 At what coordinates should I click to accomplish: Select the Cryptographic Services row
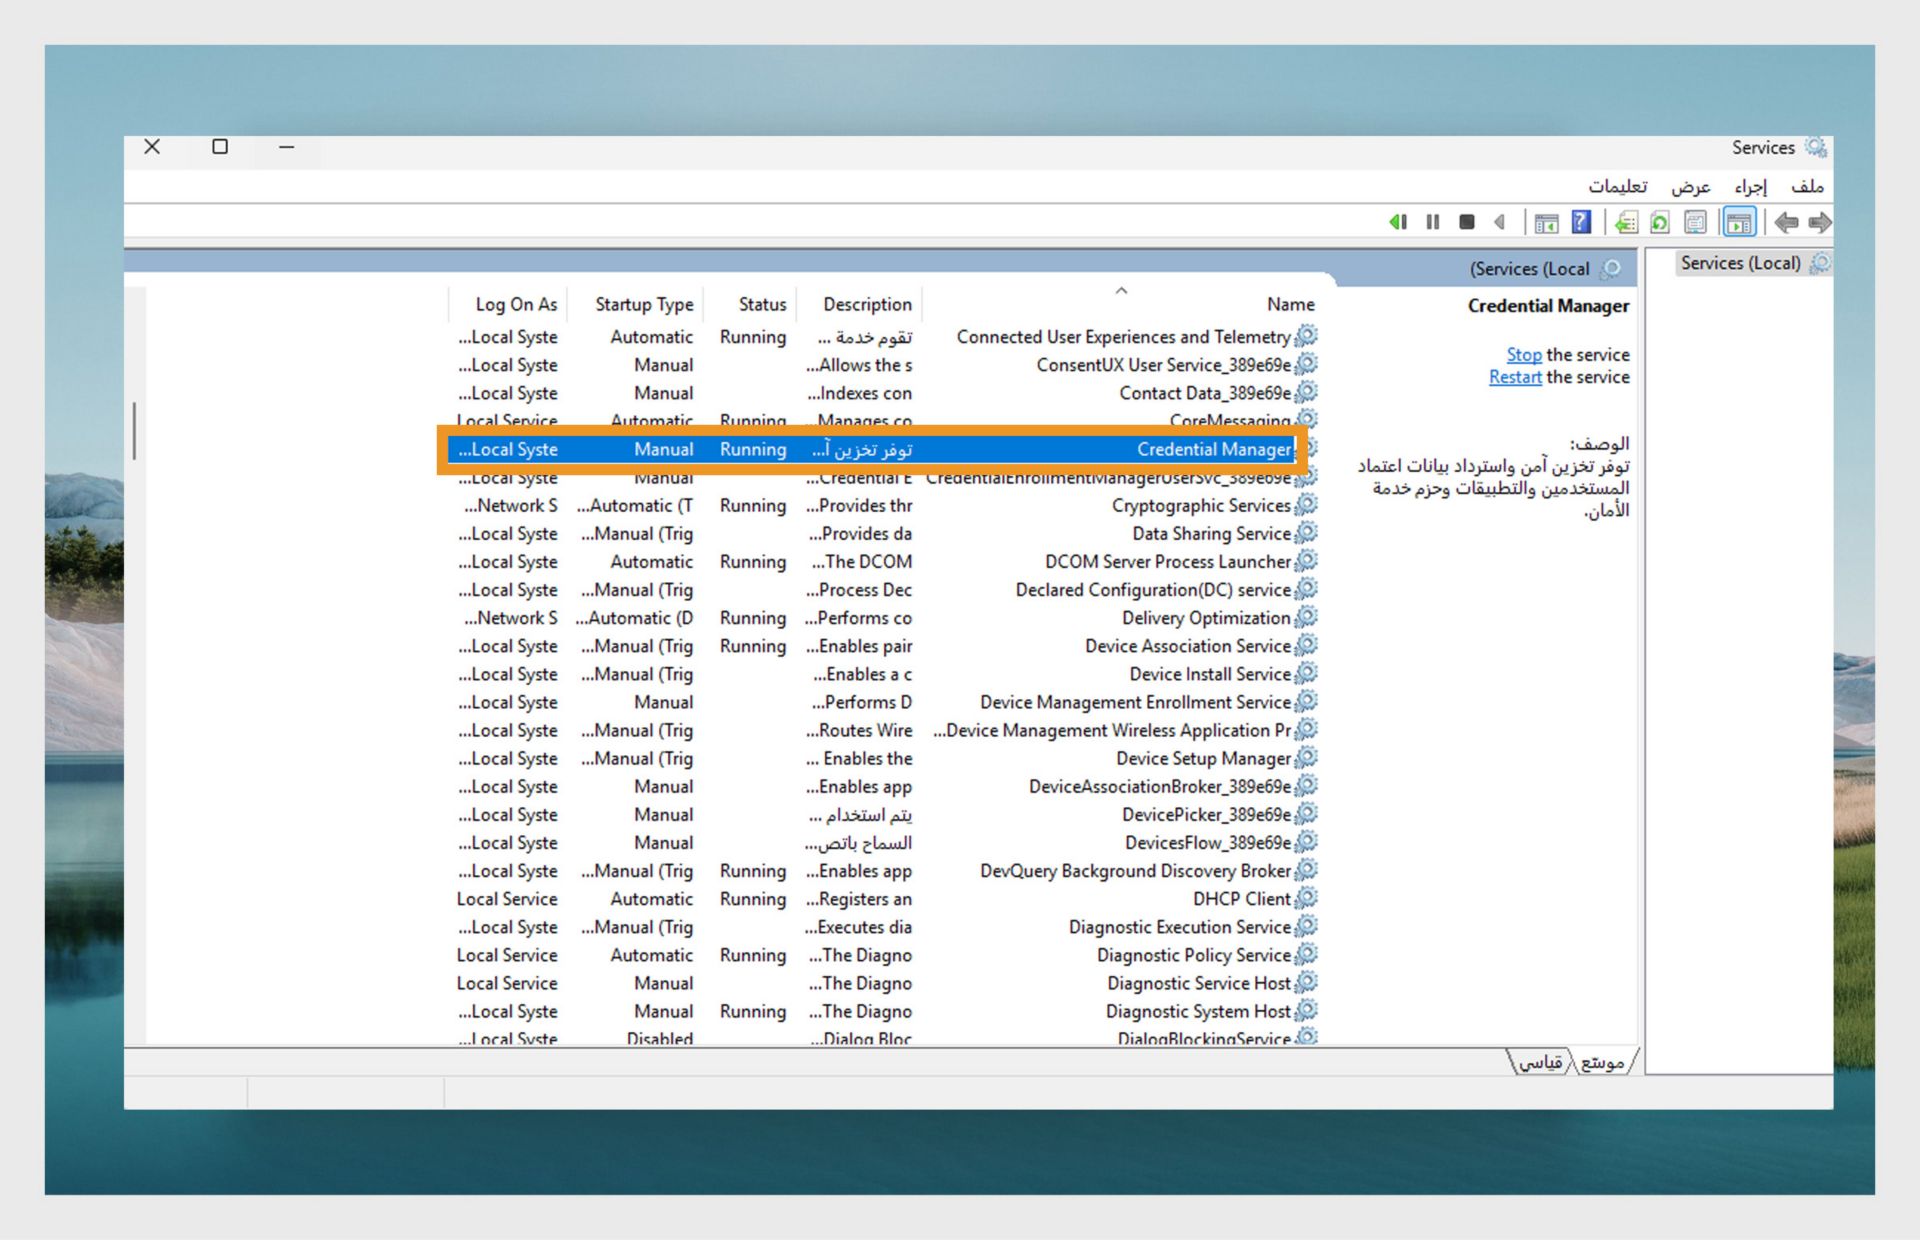(1200, 506)
